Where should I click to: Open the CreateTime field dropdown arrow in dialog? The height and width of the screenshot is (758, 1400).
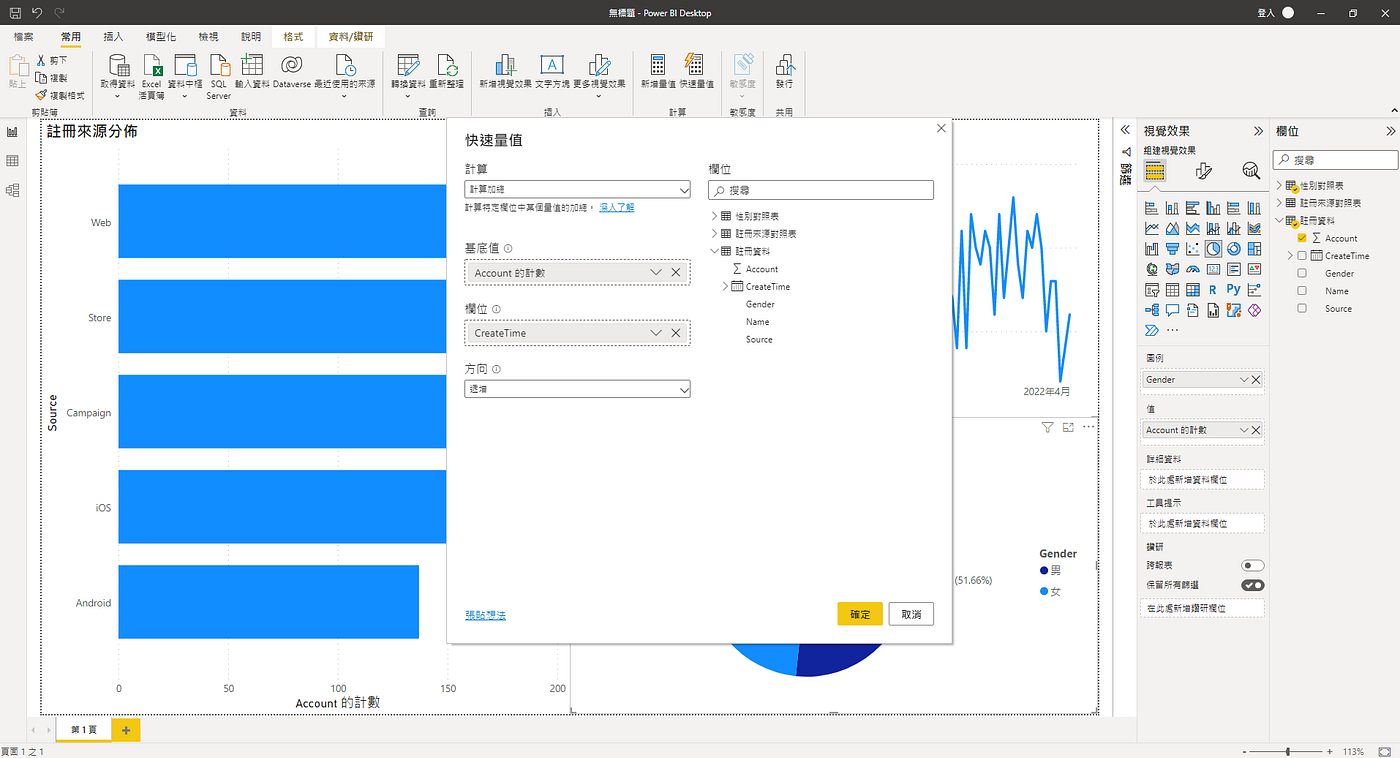(x=656, y=333)
